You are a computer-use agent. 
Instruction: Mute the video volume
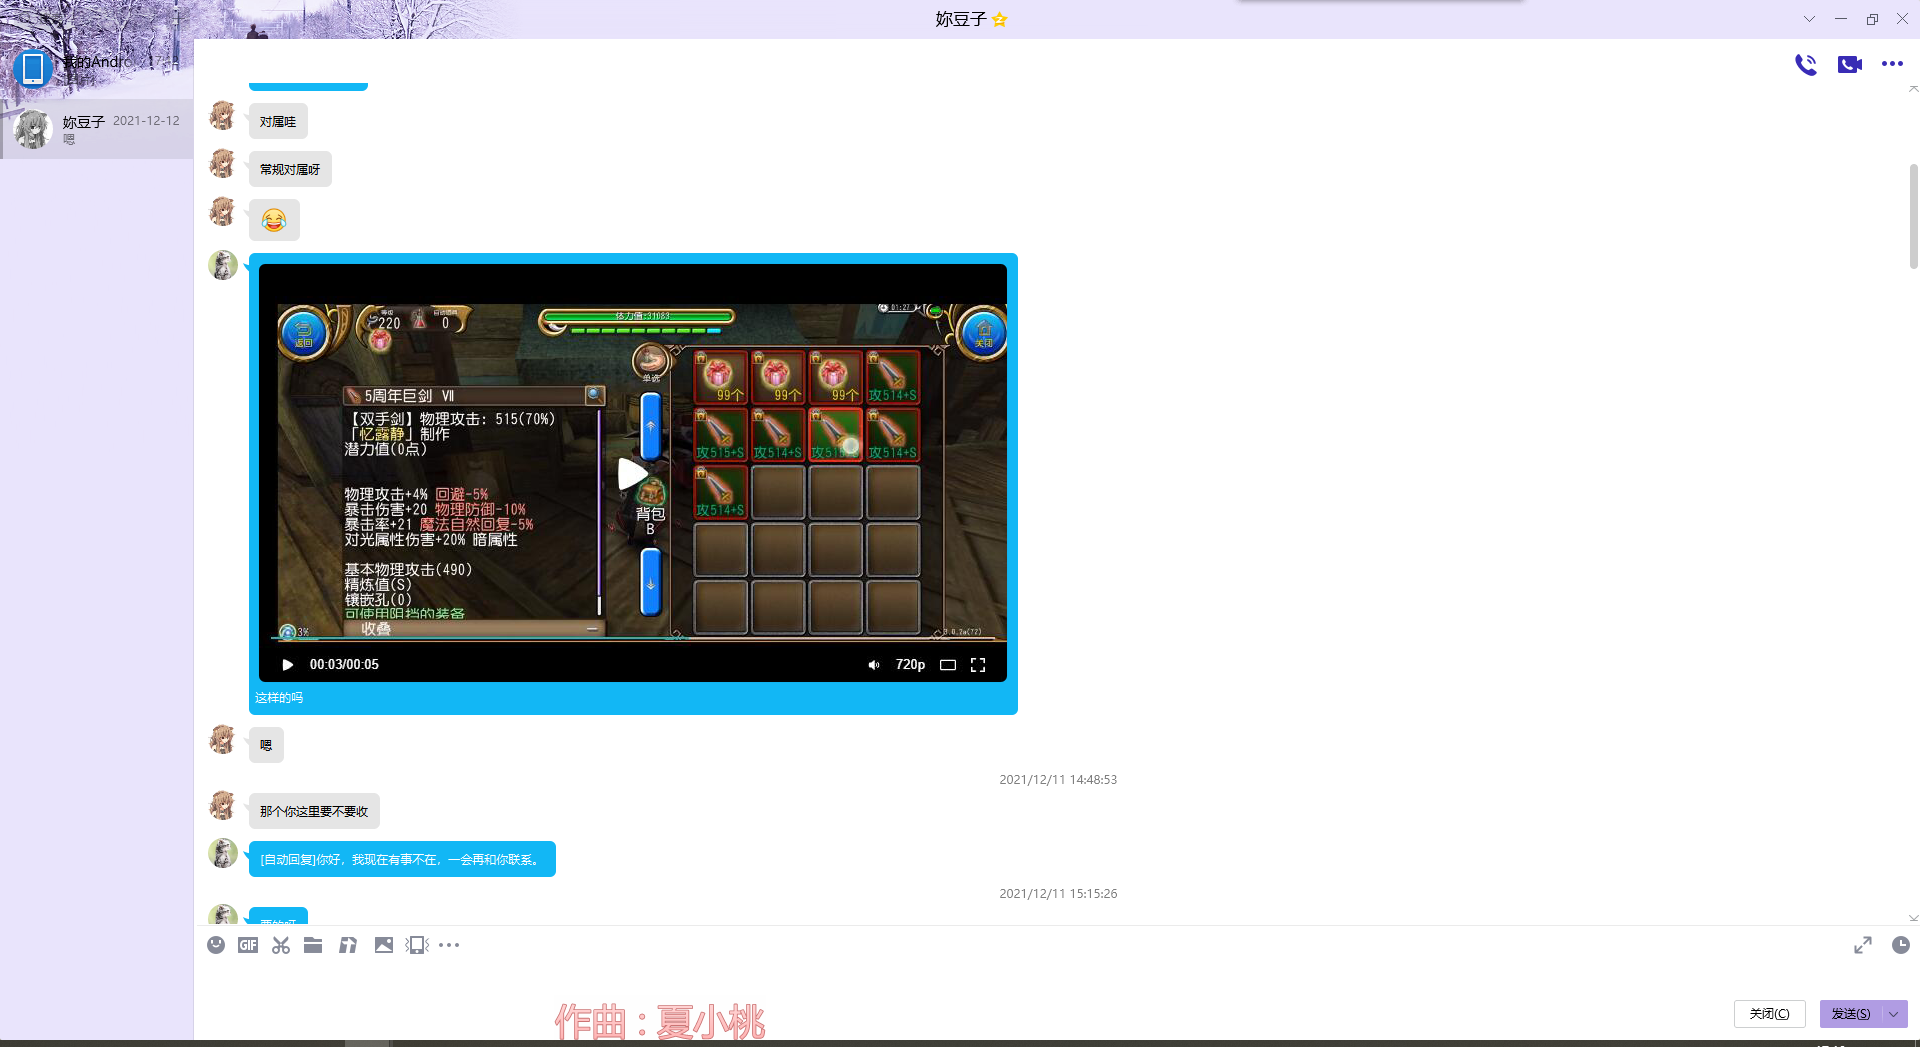pyautogui.click(x=874, y=665)
